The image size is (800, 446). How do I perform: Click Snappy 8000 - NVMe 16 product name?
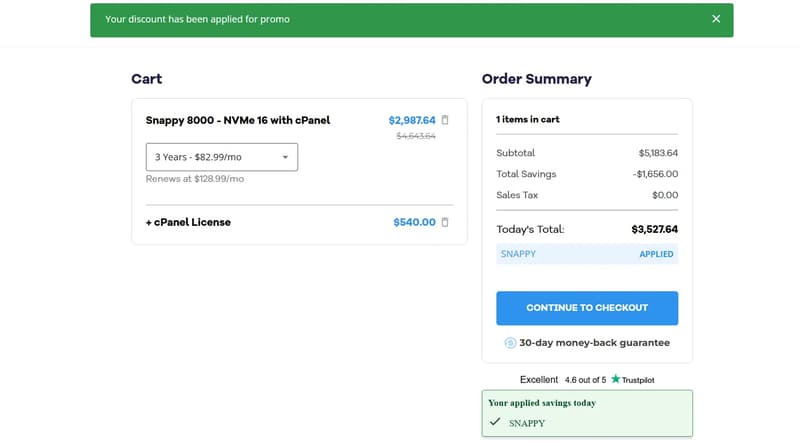coord(238,120)
